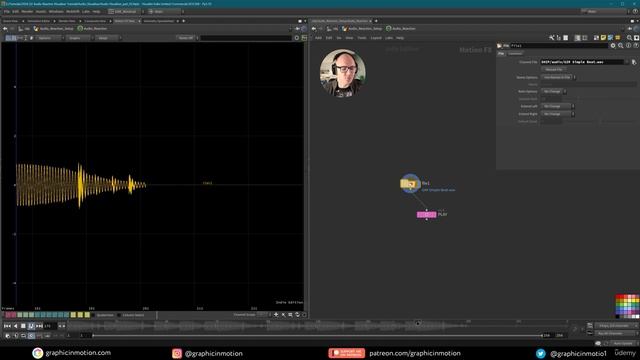Go back in Motion FX path bar
The image size is (640, 360).
click(x=5, y=29)
